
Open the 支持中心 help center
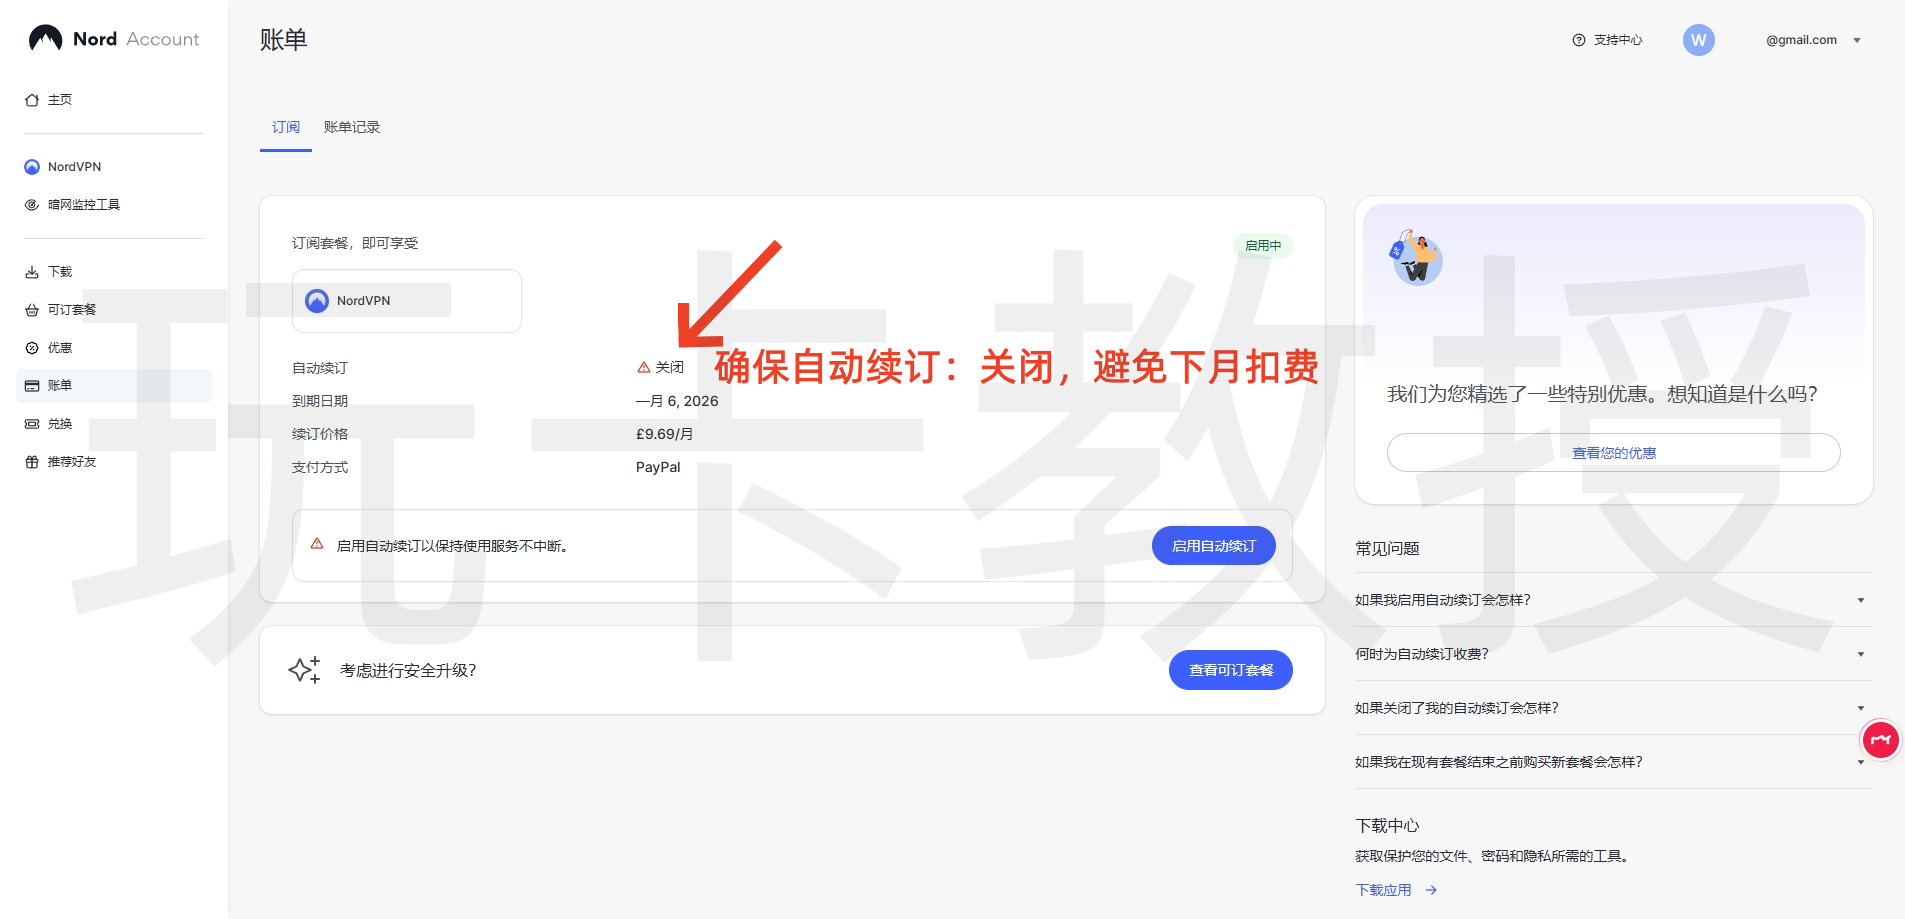click(x=1608, y=40)
